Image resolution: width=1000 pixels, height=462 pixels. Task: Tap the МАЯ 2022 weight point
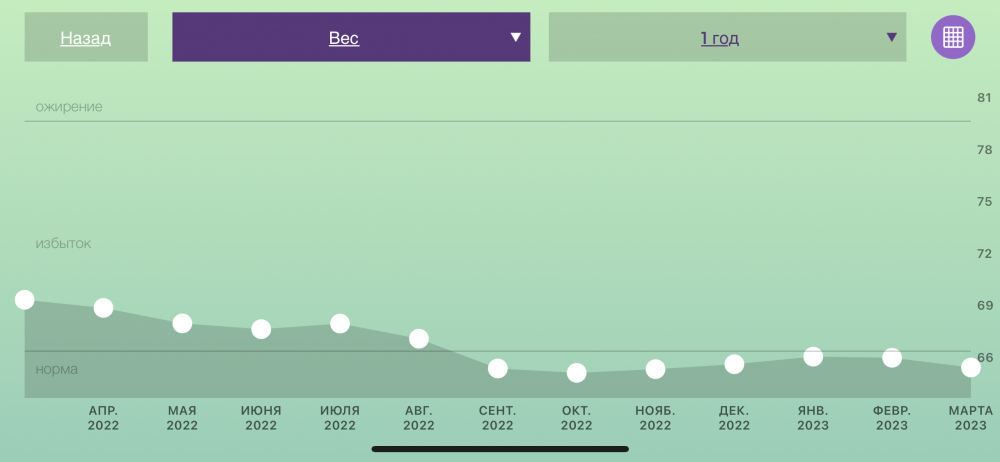(182, 324)
